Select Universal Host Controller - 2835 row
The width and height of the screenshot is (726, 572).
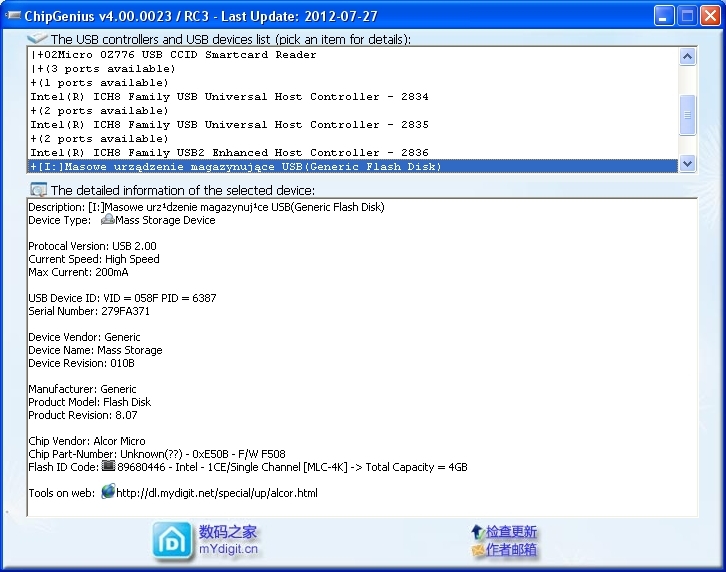tap(353, 125)
